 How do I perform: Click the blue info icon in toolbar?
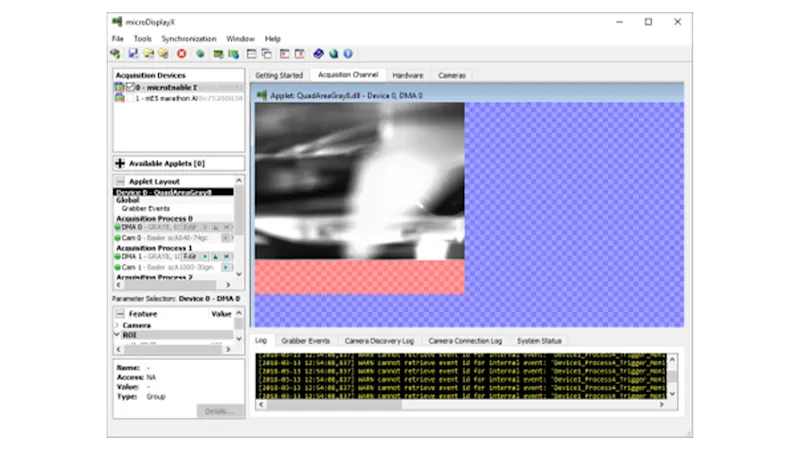348,54
